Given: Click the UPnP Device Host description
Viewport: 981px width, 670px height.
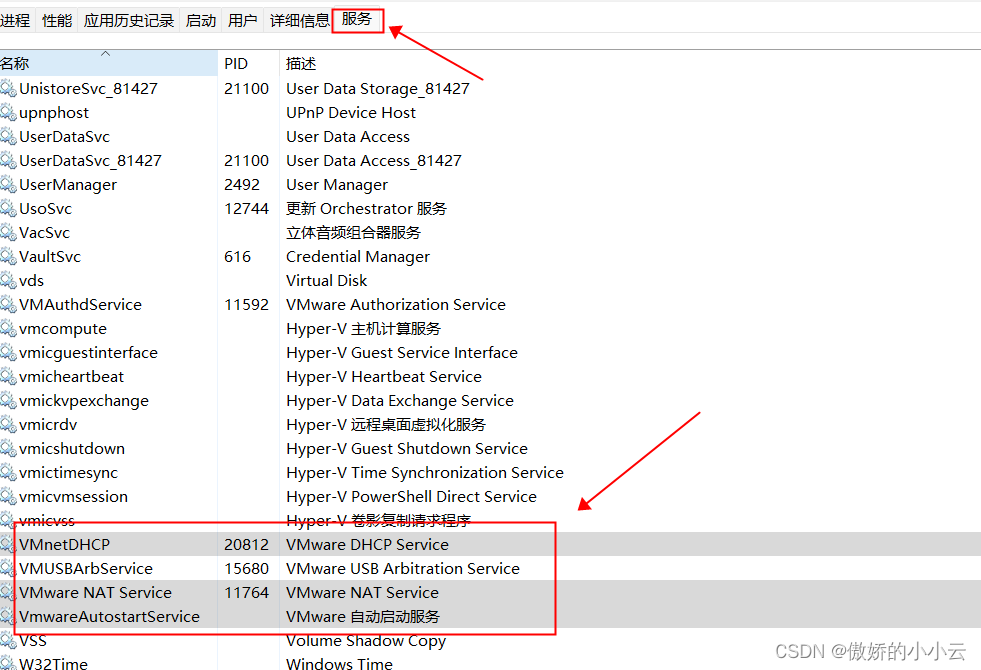Looking at the screenshot, I should pyautogui.click(x=351, y=113).
